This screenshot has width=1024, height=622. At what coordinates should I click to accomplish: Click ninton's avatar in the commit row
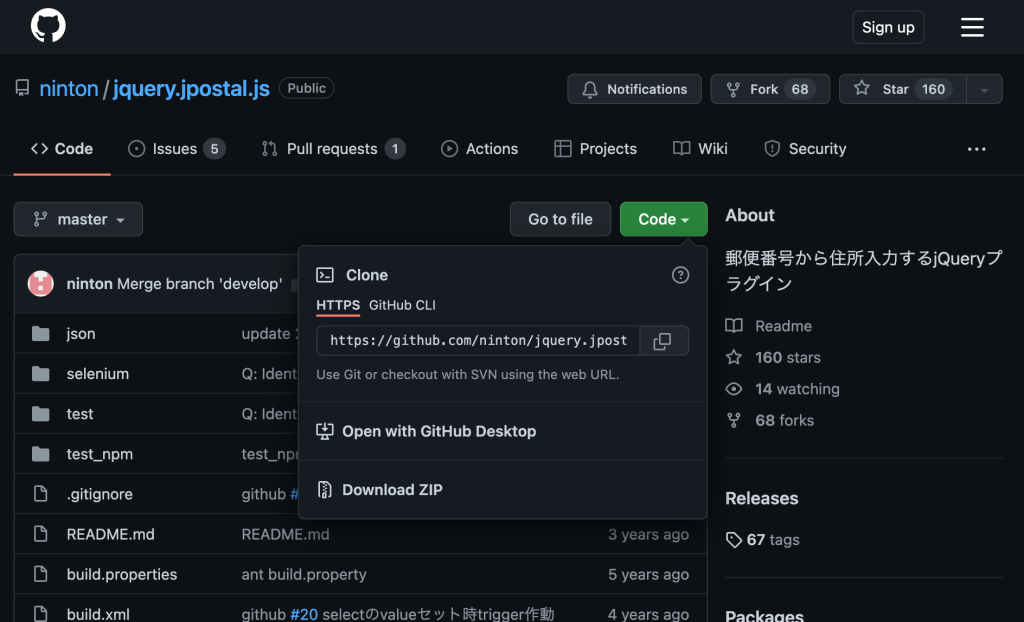click(40, 284)
